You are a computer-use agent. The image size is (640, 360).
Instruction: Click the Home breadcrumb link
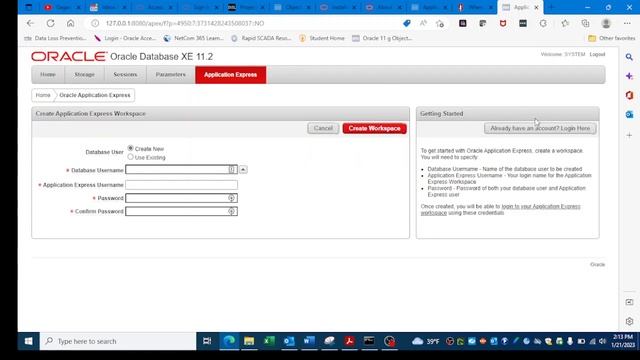click(43, 95)
